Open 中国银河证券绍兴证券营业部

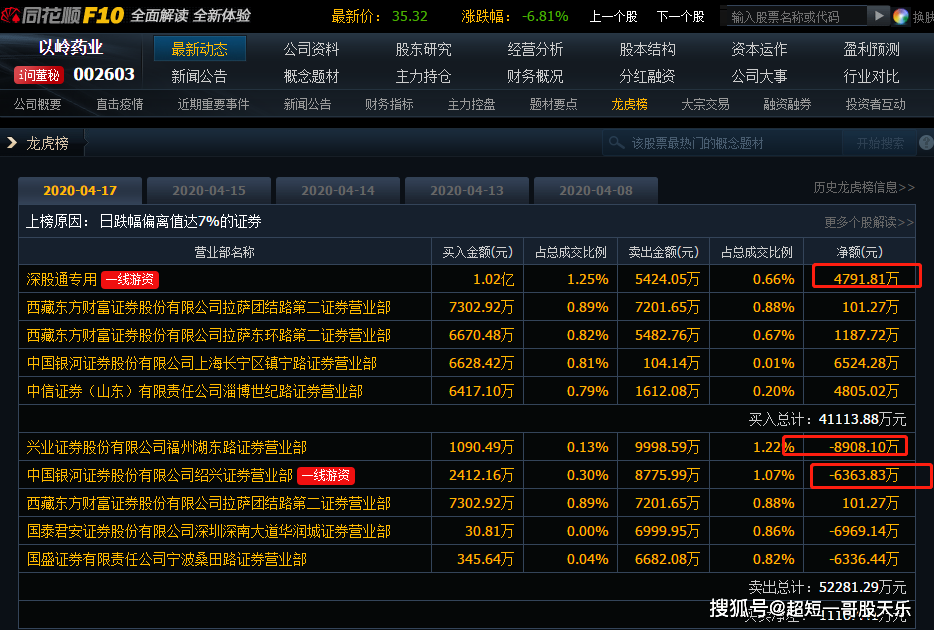[160, 475]
